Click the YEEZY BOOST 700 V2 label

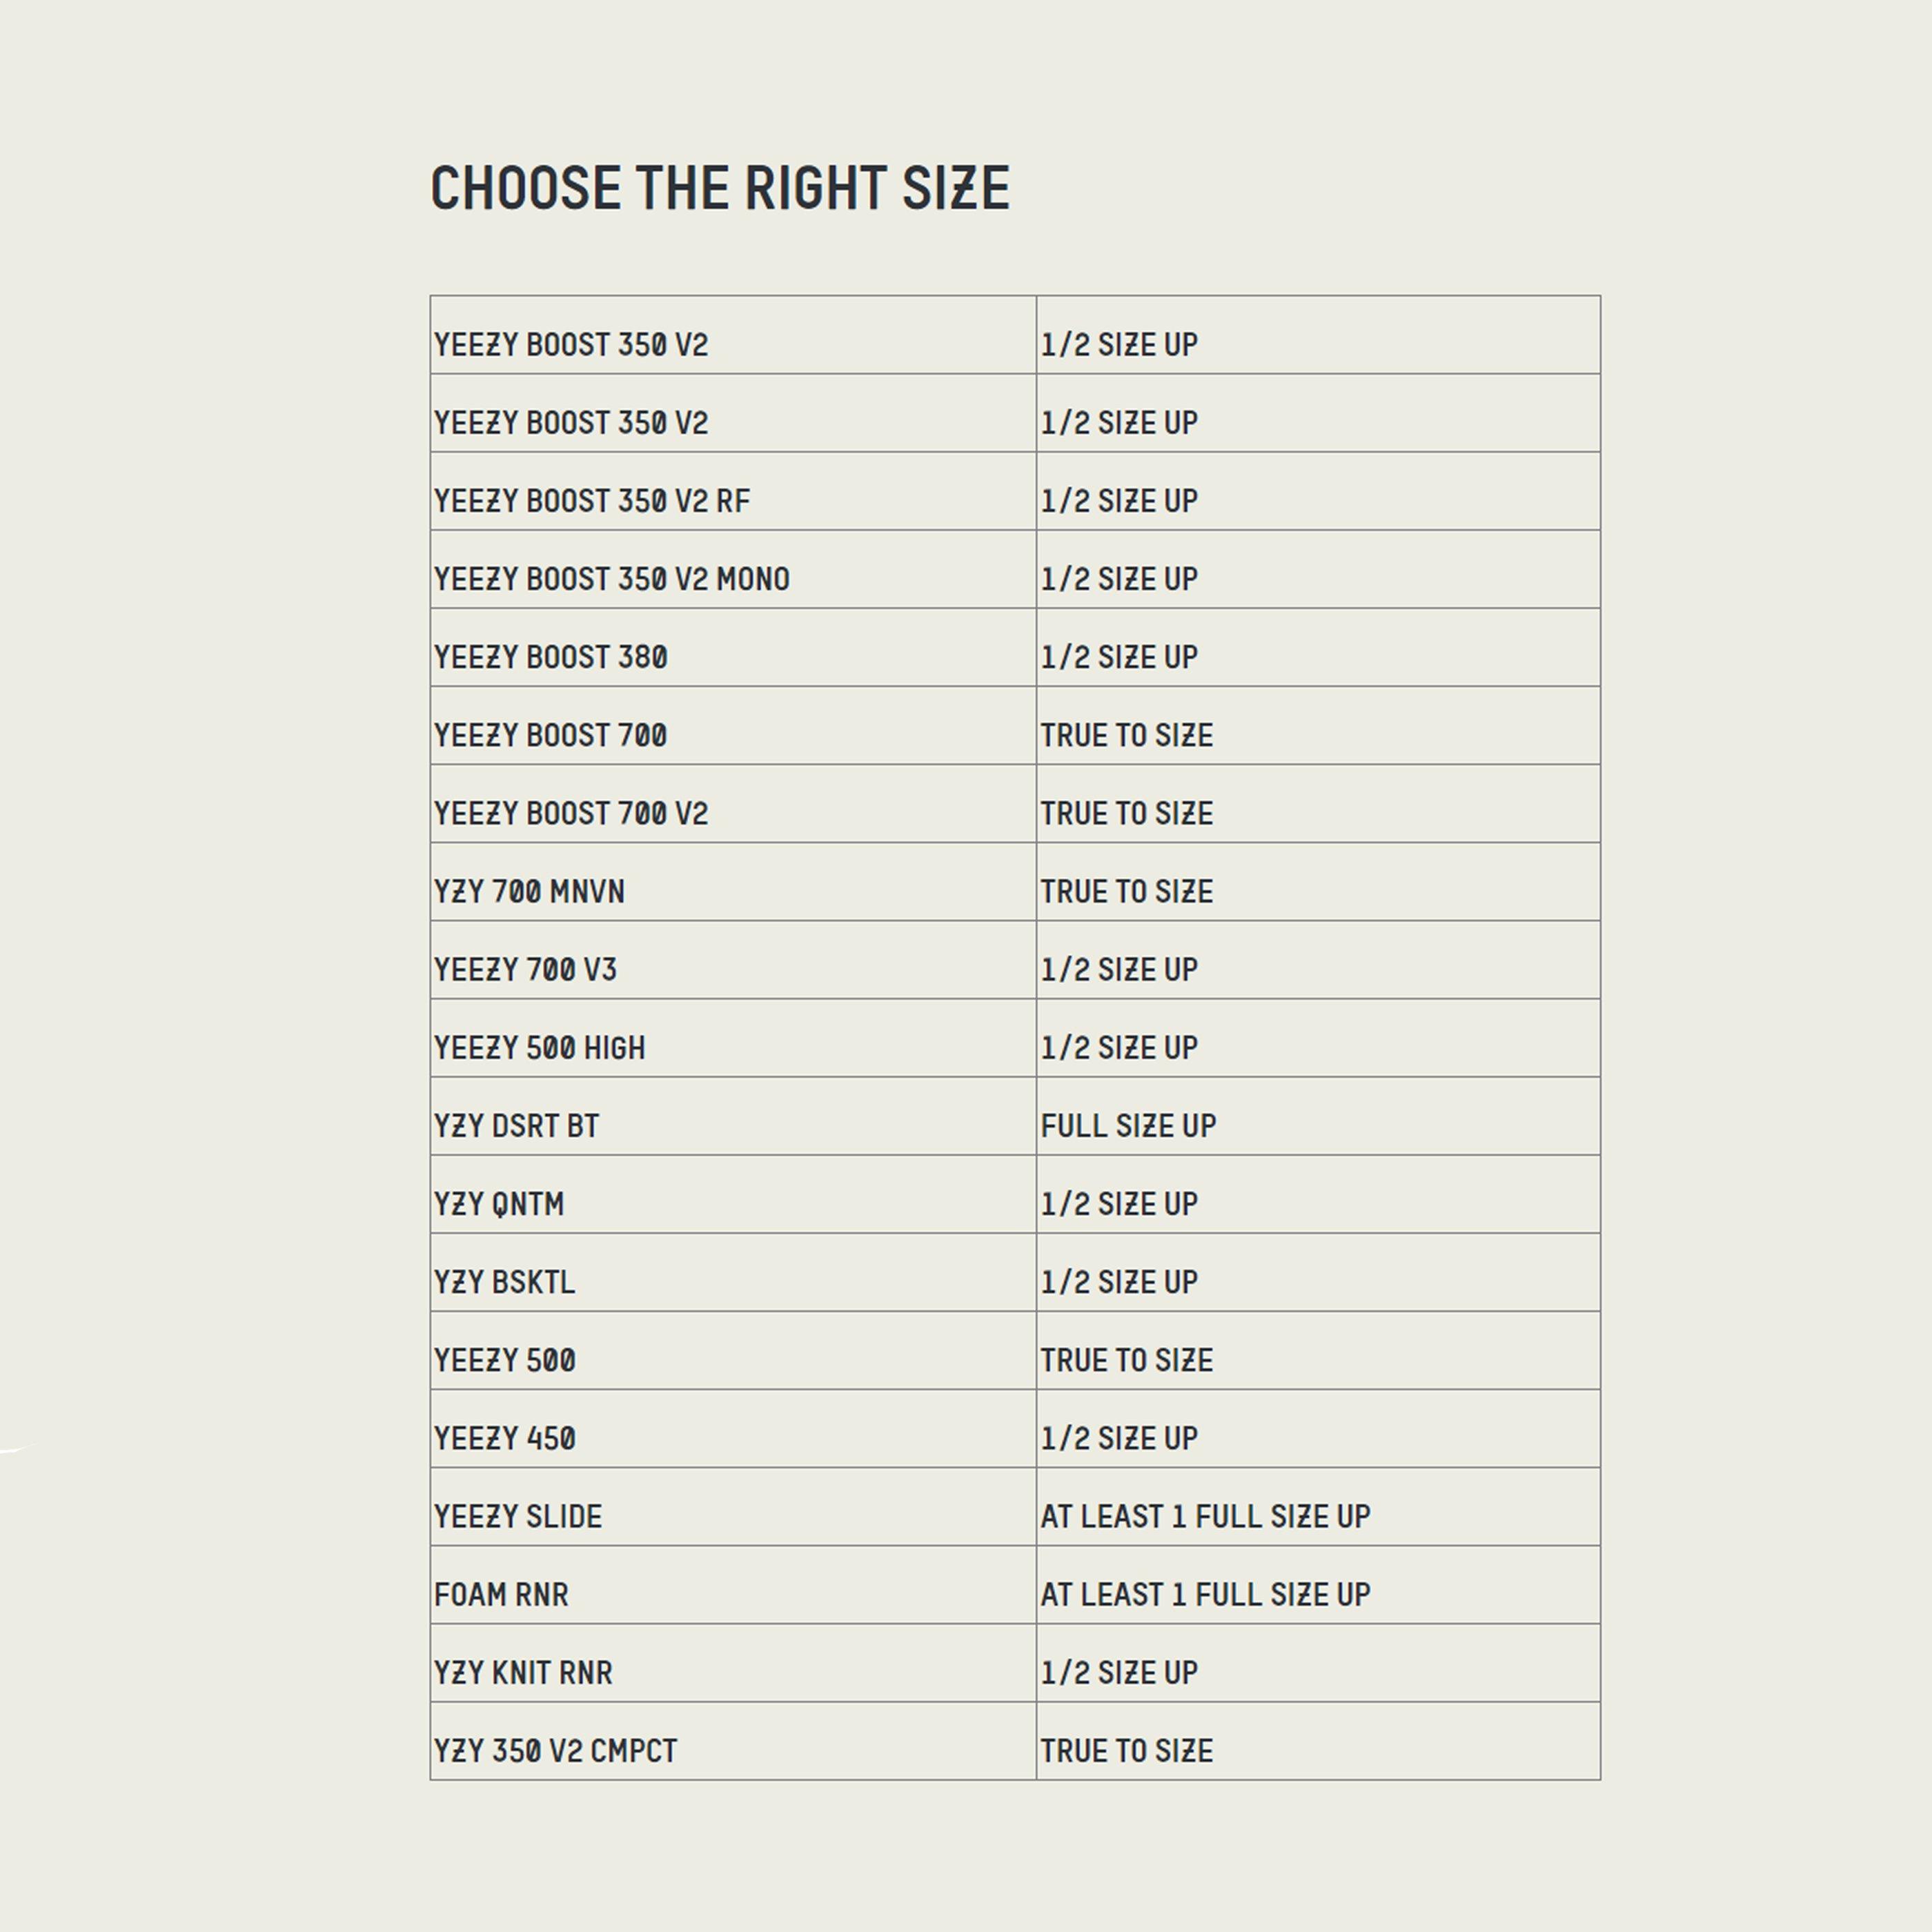tap(570, 813)
